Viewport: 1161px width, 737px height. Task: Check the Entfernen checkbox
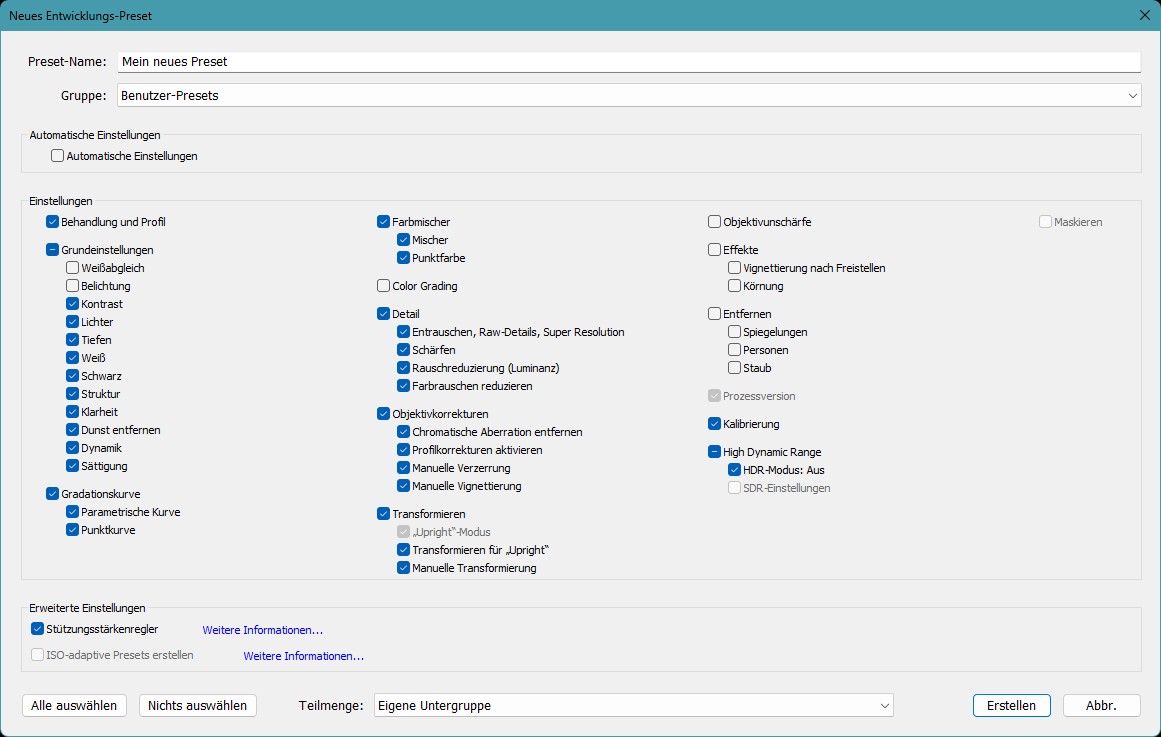tap(715, 313)
